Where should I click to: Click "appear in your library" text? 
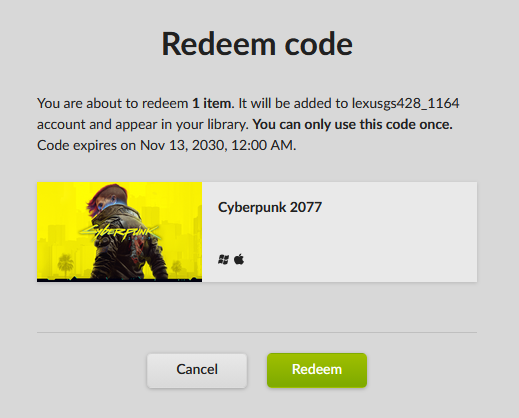182,125
